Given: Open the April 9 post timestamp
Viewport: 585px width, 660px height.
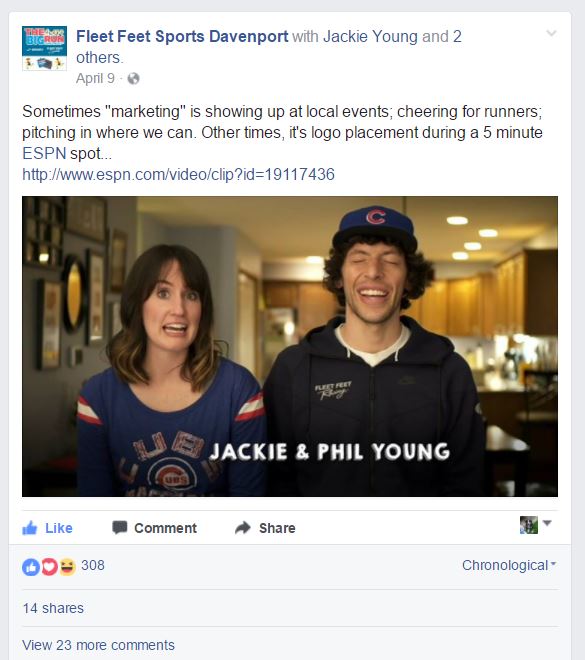Looking at the screenshot, I should click(x=96, y=78).
